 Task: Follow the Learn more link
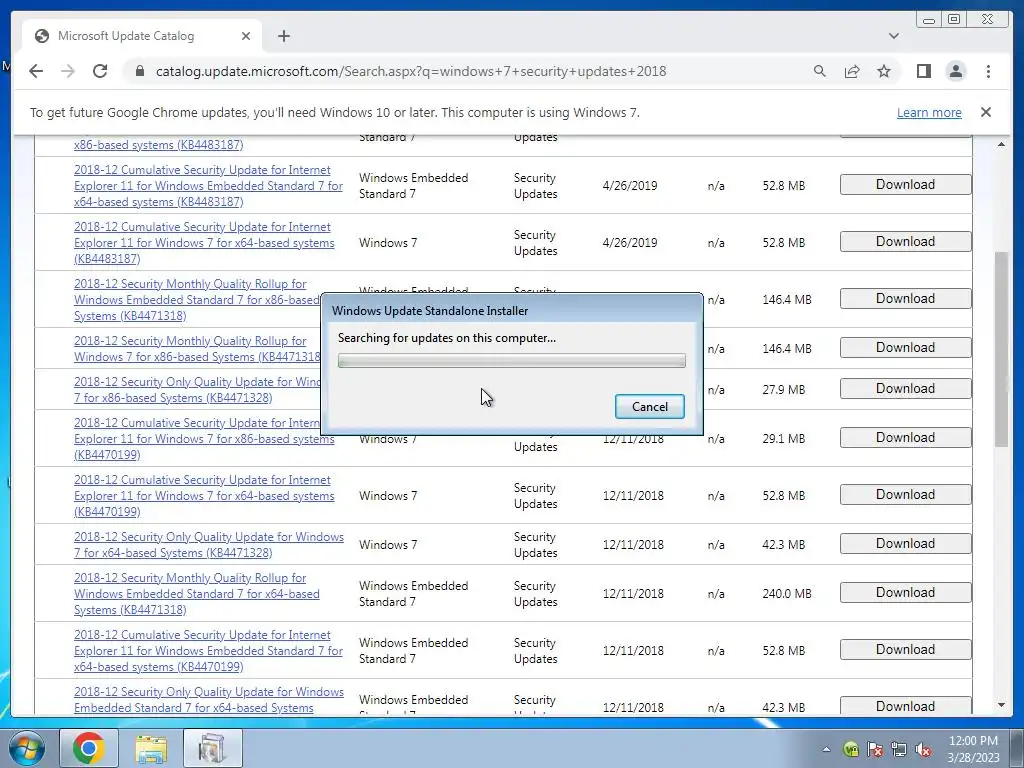click(x=929, y=112)
